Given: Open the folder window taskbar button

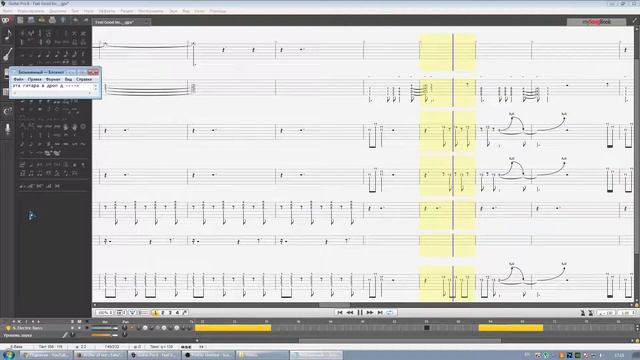Looking at the screenshot, I should coord(261,355).
